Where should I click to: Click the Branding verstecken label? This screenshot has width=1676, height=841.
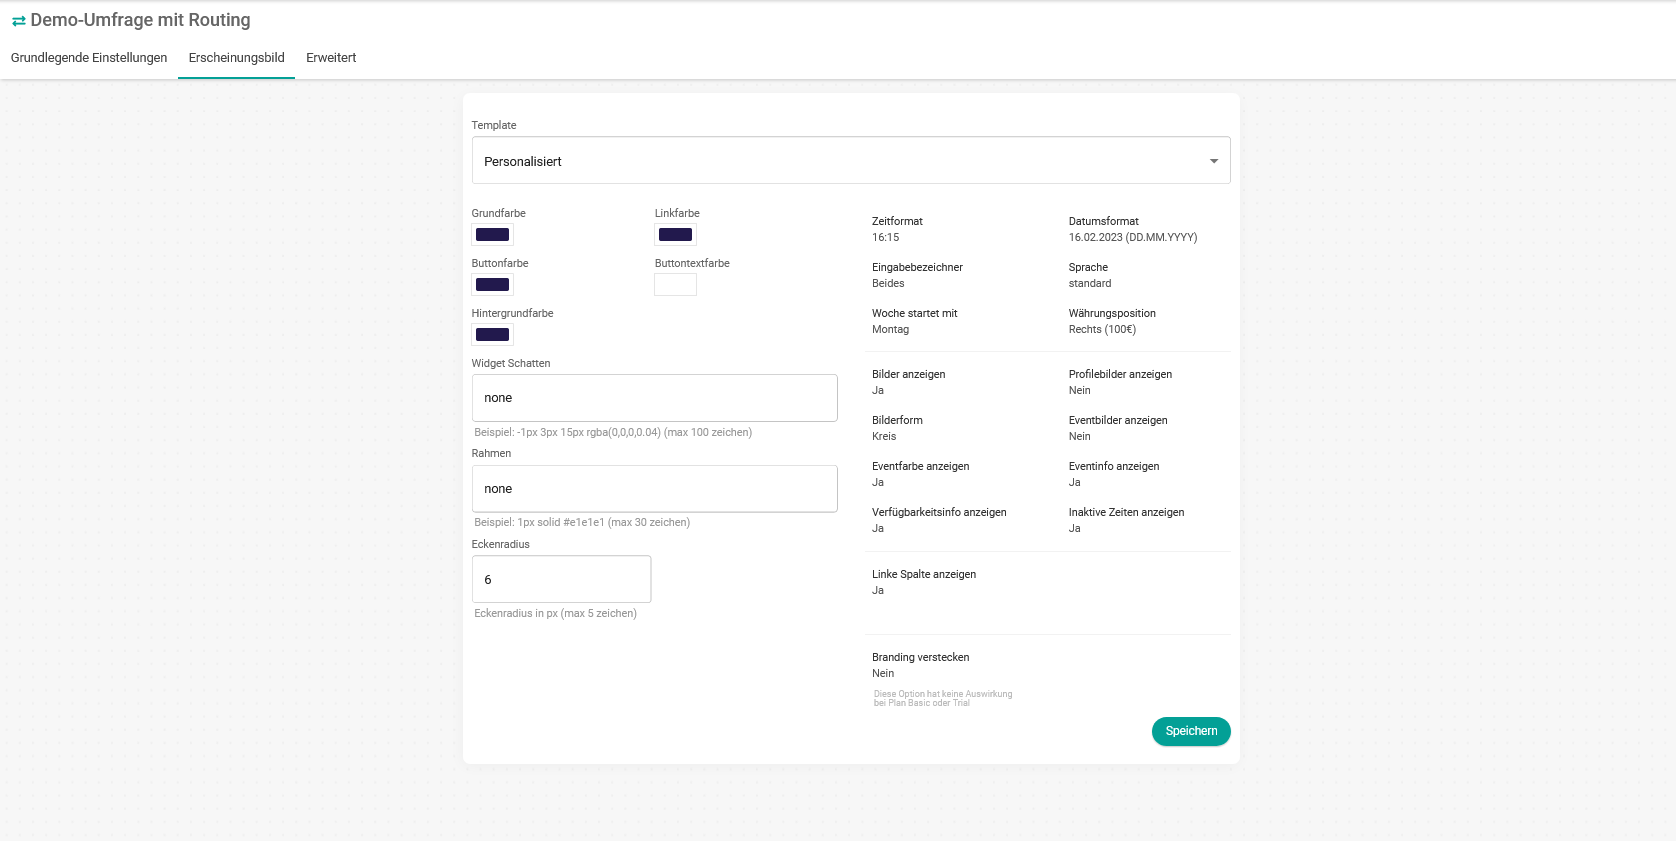pos(920,658)
